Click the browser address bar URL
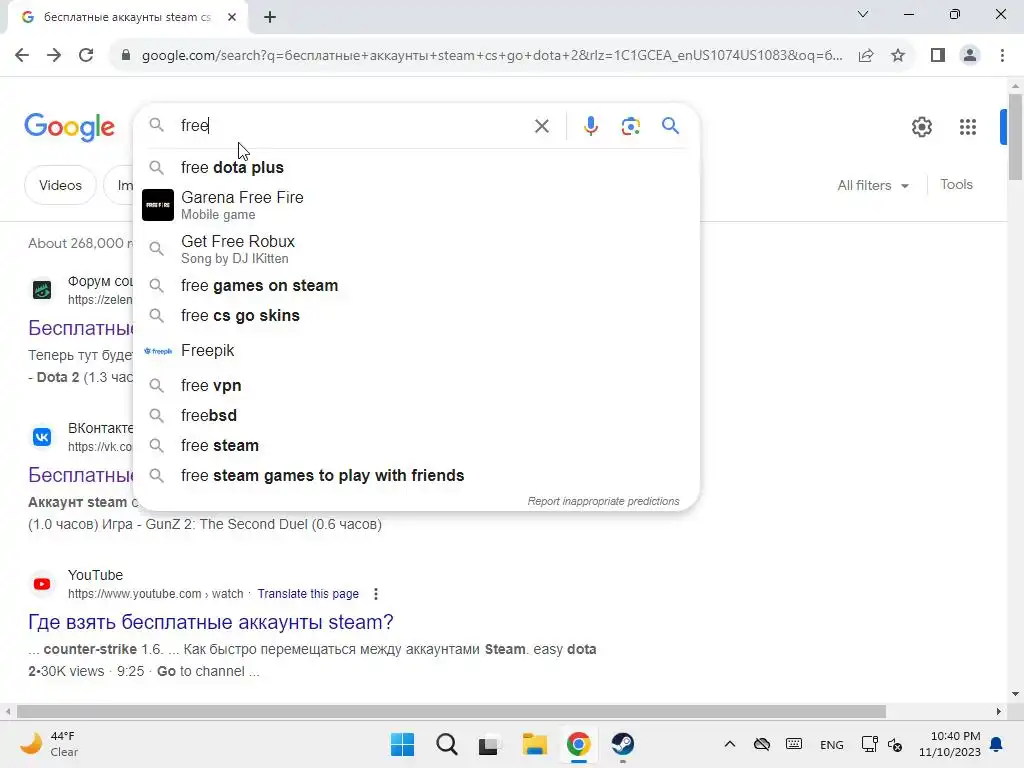The image size is (1024, 768). pyautogui.click(x=492, y=55)
